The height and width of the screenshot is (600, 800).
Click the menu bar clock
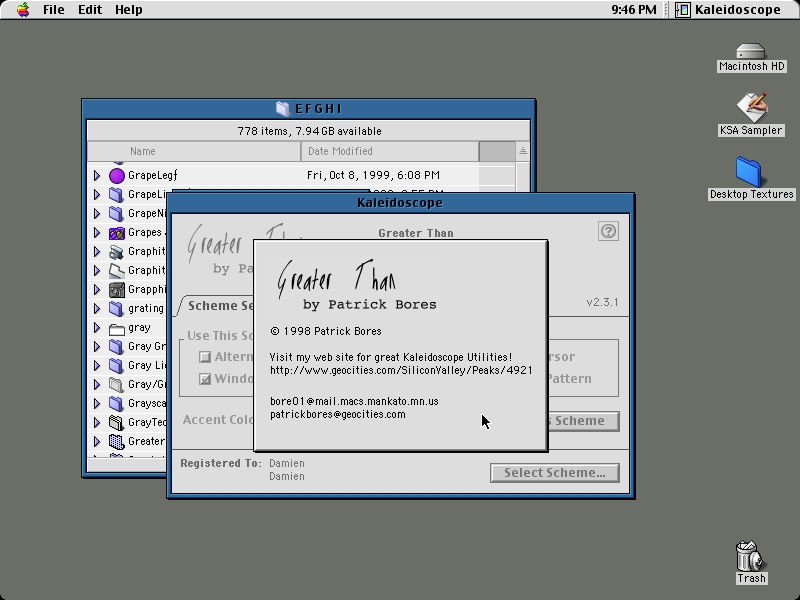tap(634, 10)
